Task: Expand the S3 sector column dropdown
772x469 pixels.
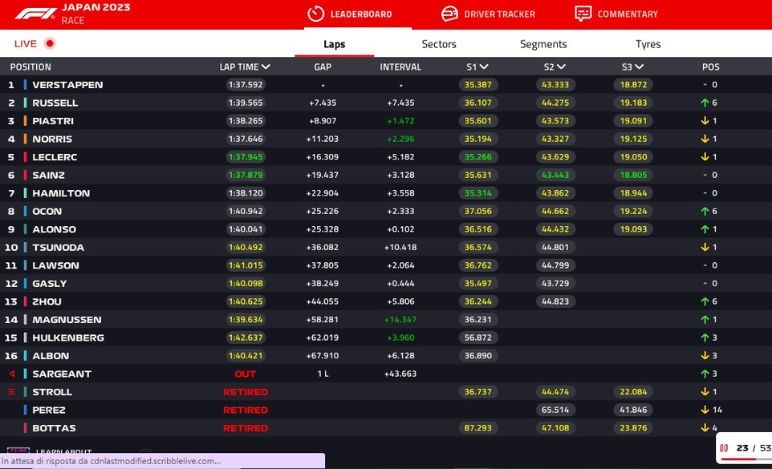Action: [632, 67]
